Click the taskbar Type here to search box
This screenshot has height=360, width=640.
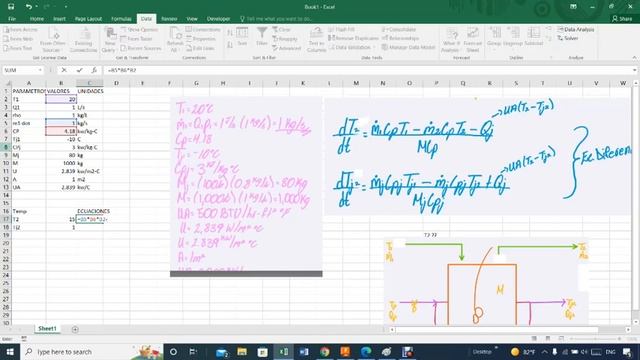point(91,351)
